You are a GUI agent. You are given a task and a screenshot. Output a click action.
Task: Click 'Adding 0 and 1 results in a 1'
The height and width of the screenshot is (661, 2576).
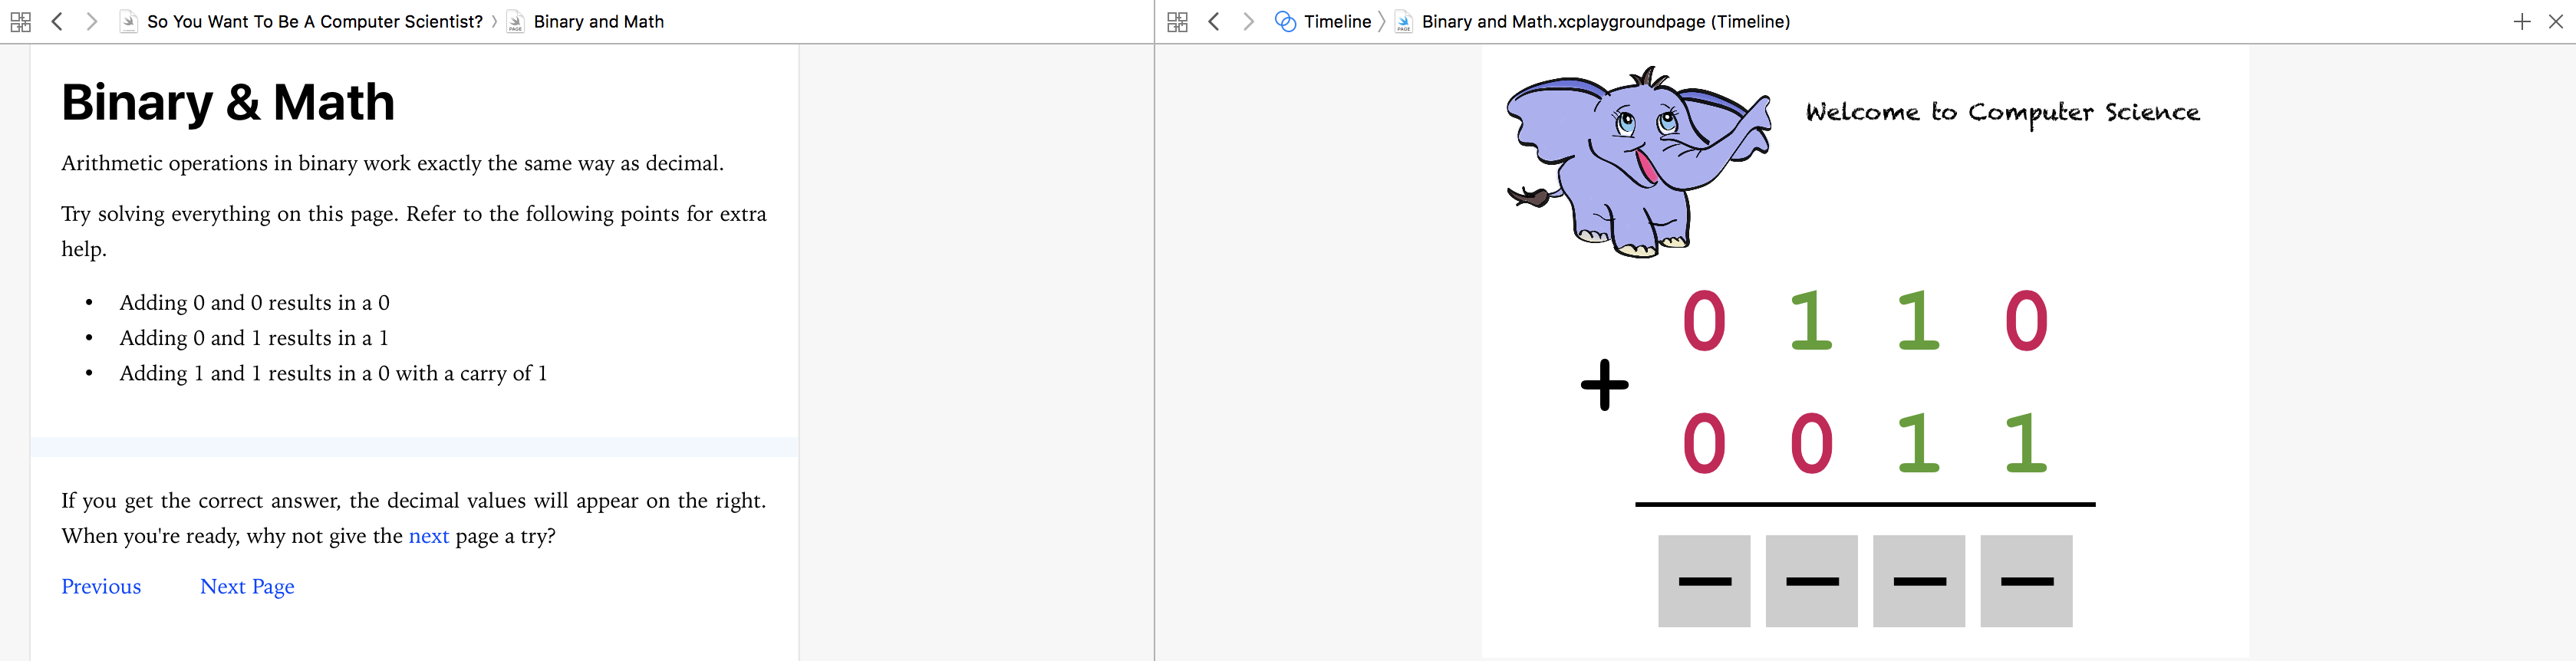[254, 338]
